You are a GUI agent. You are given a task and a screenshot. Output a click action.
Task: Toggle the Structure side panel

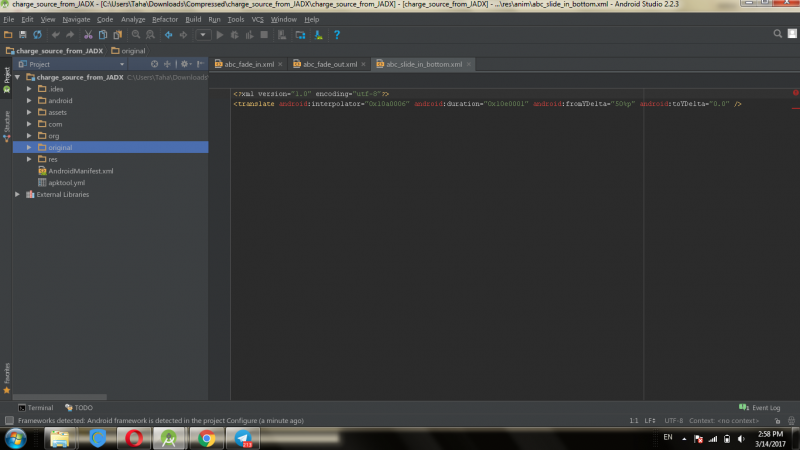point(6,121)
